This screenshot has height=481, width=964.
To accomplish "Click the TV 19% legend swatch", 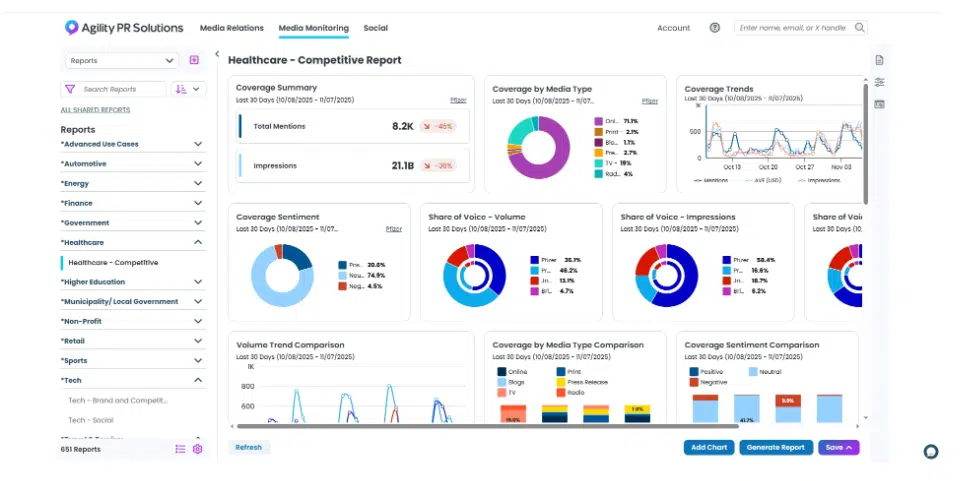I will [598, 164].
